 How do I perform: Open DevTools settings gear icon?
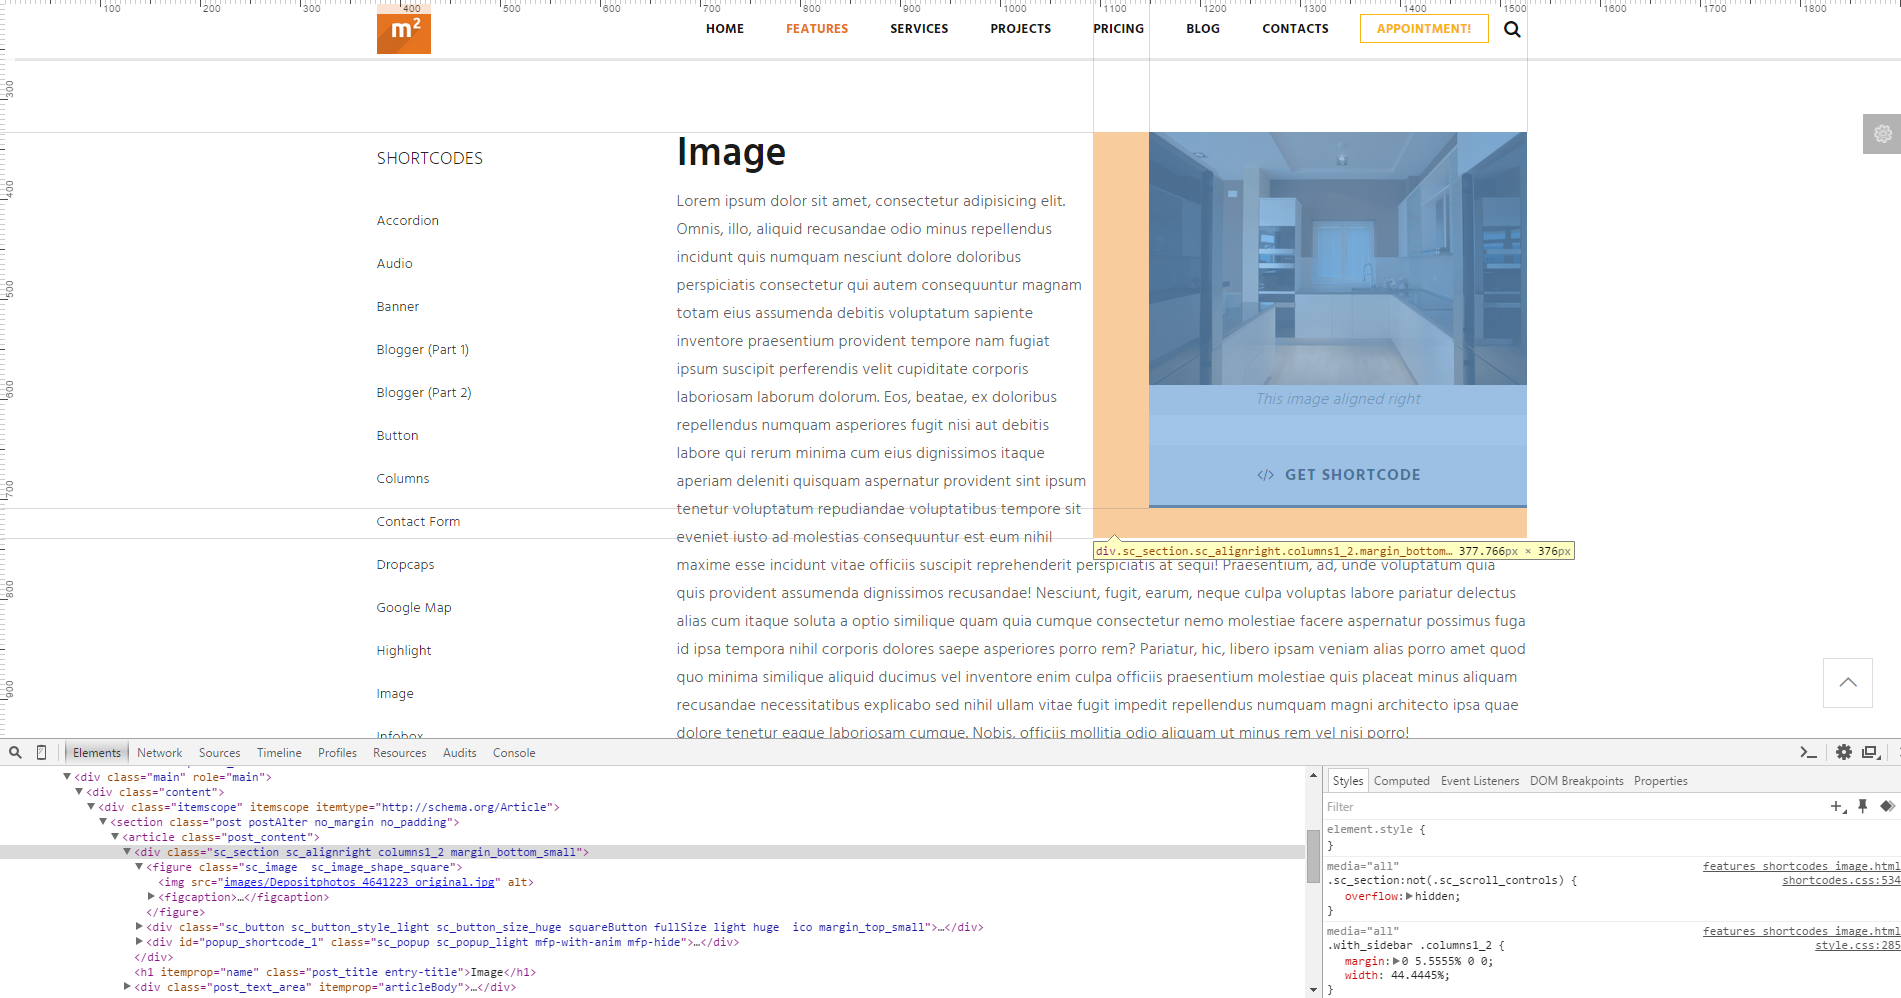[1843, 753]
